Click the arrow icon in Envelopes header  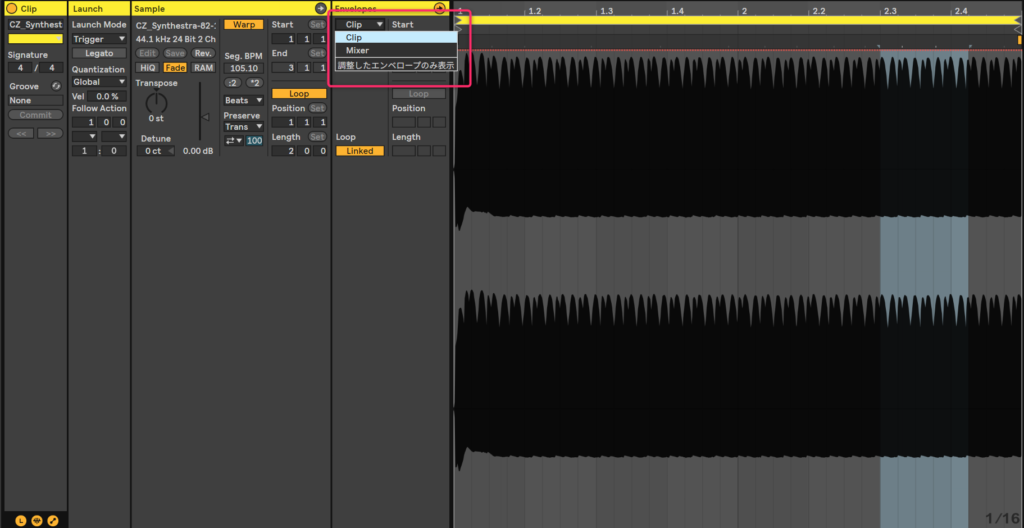439,8
